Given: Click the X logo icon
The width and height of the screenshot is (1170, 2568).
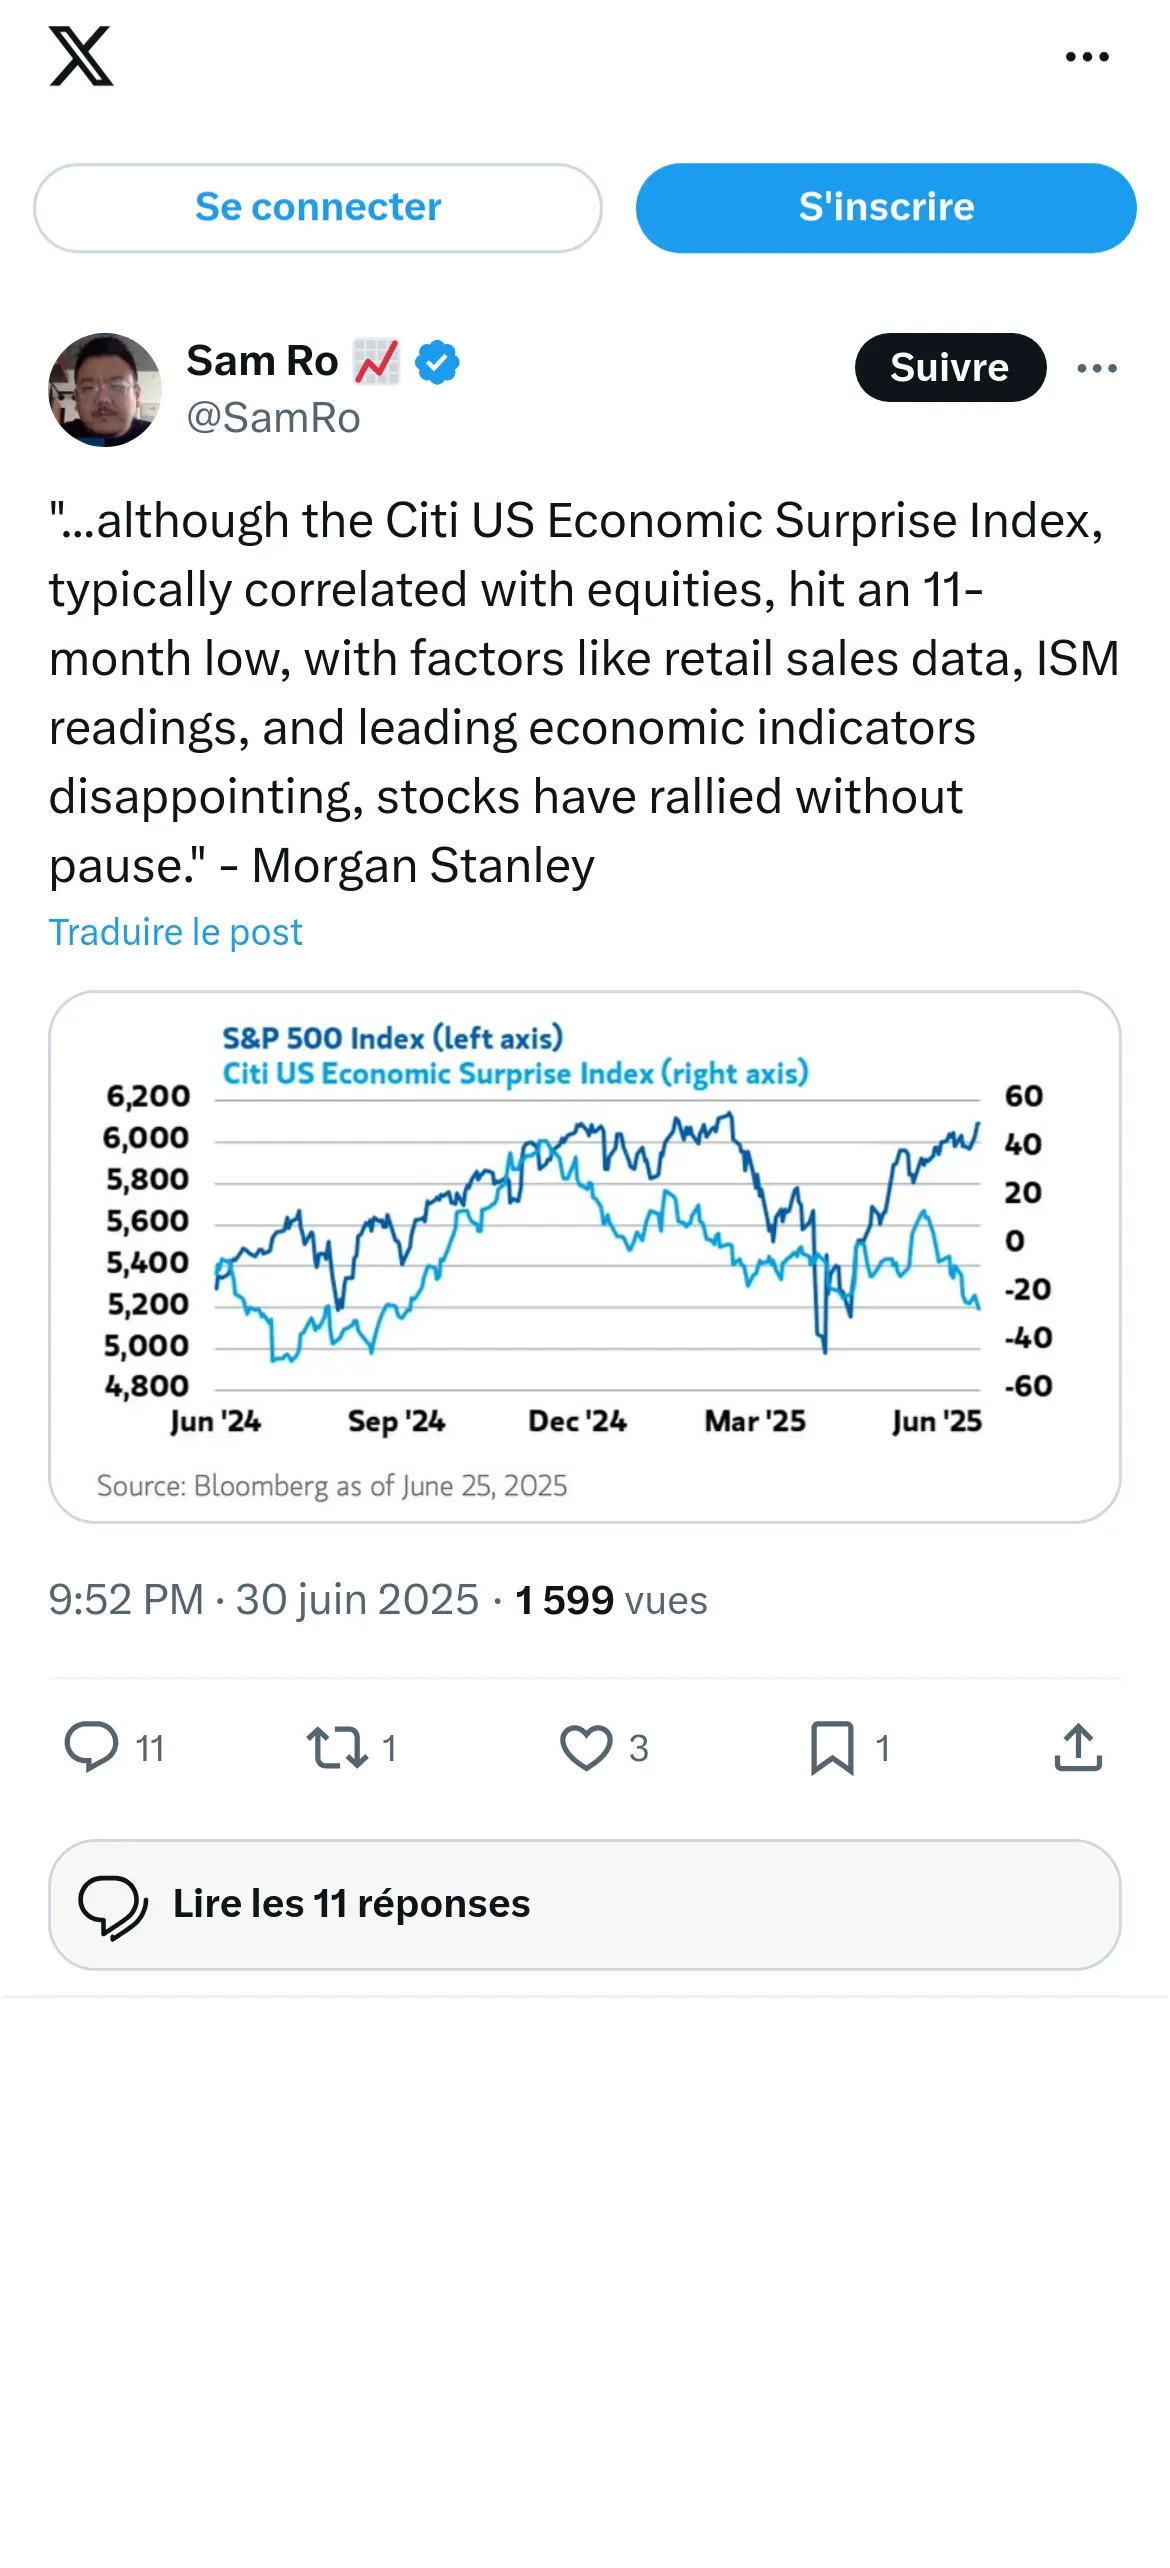Looking at the screenshot, I should [81, 57].
